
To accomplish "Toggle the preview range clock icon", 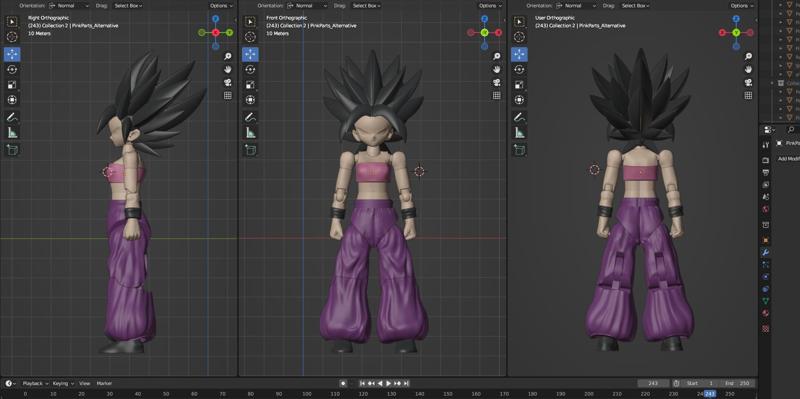I will (x=676, y=383).
